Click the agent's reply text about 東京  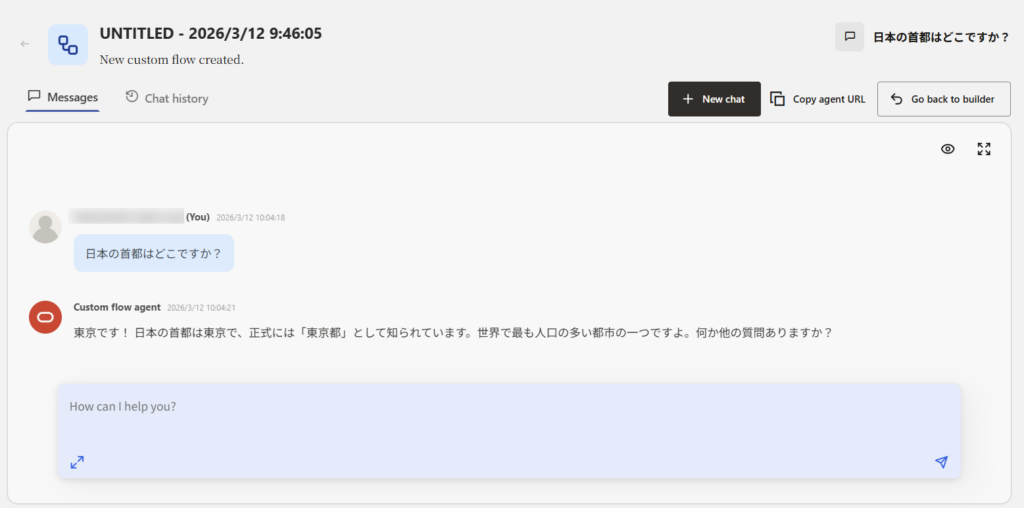click(x=452, y=333)
